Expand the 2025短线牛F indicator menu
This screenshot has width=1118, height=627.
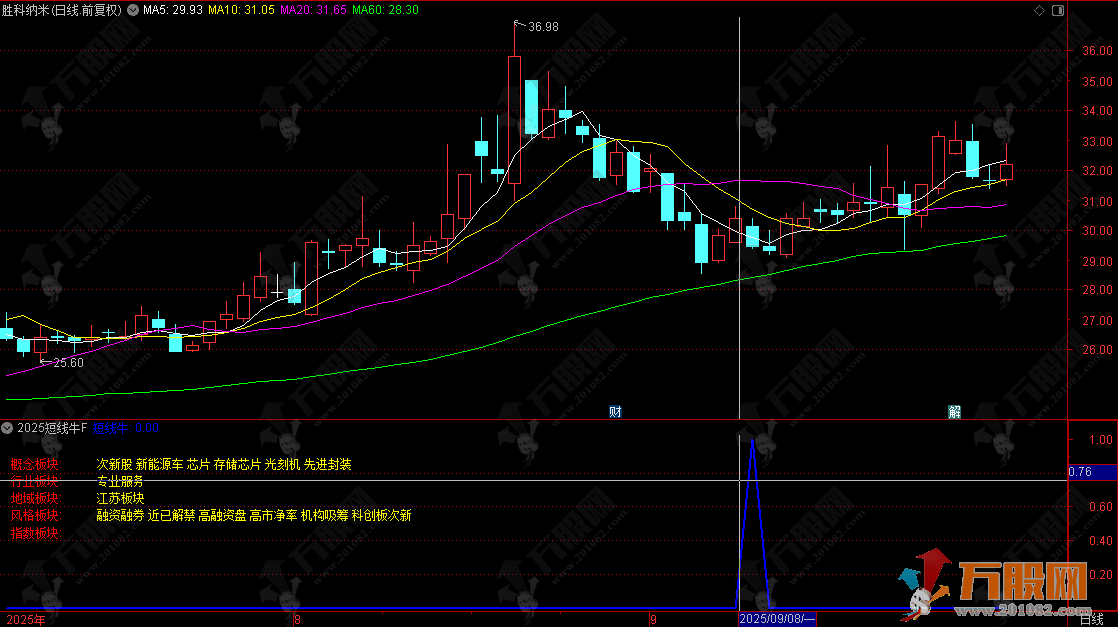9,428
